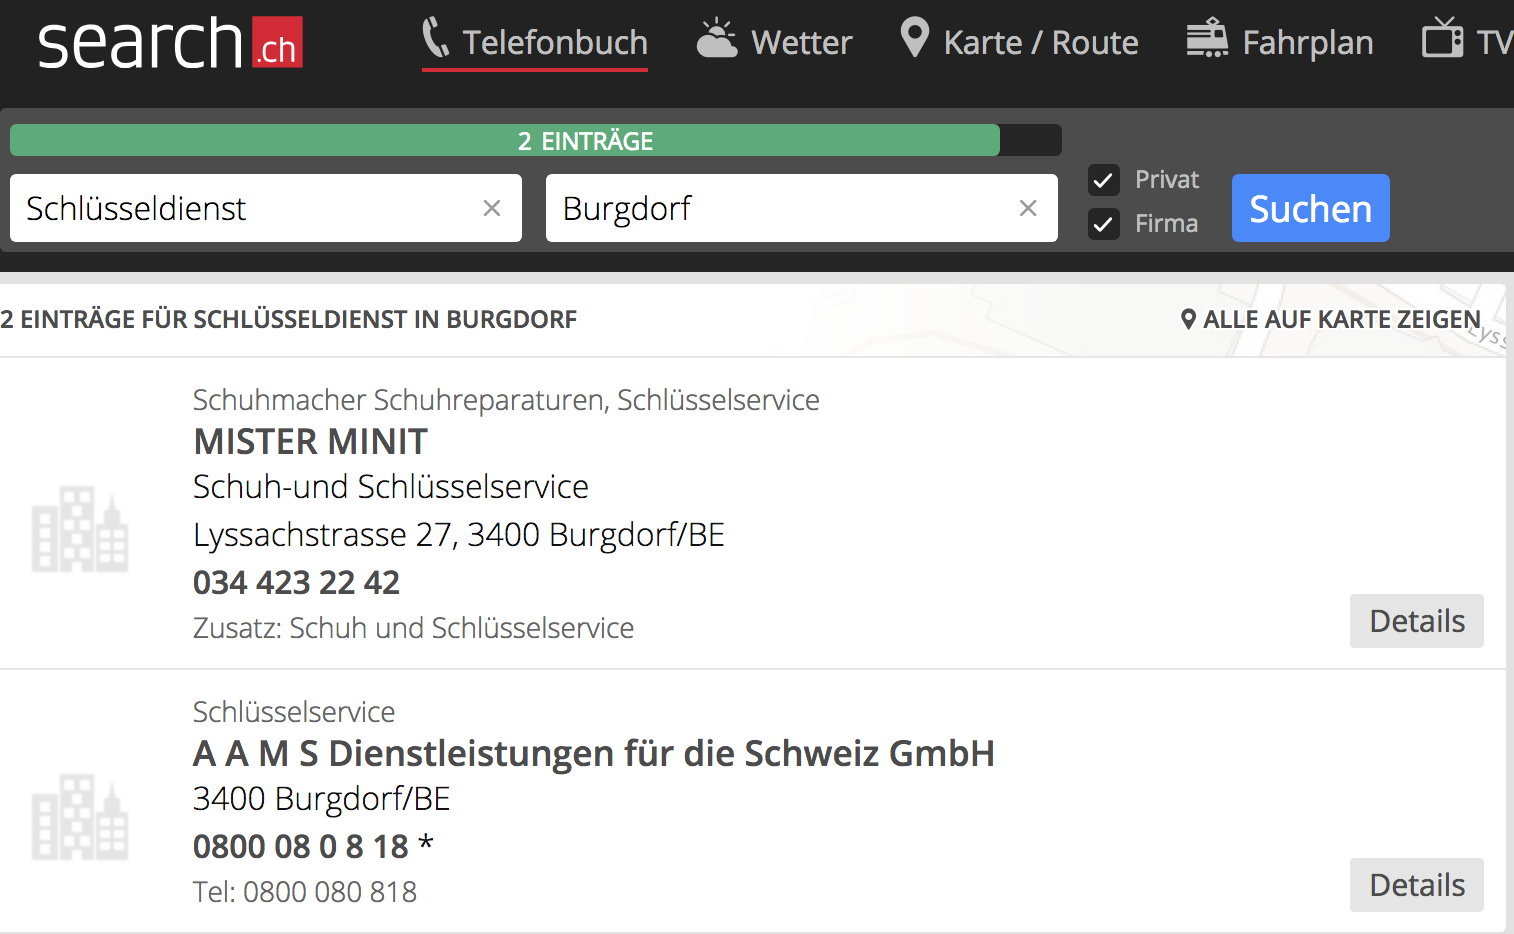This screenshot has height=934, width=1514.
Task: Click the Fahrplan train icon
Action: (1207, 38)
